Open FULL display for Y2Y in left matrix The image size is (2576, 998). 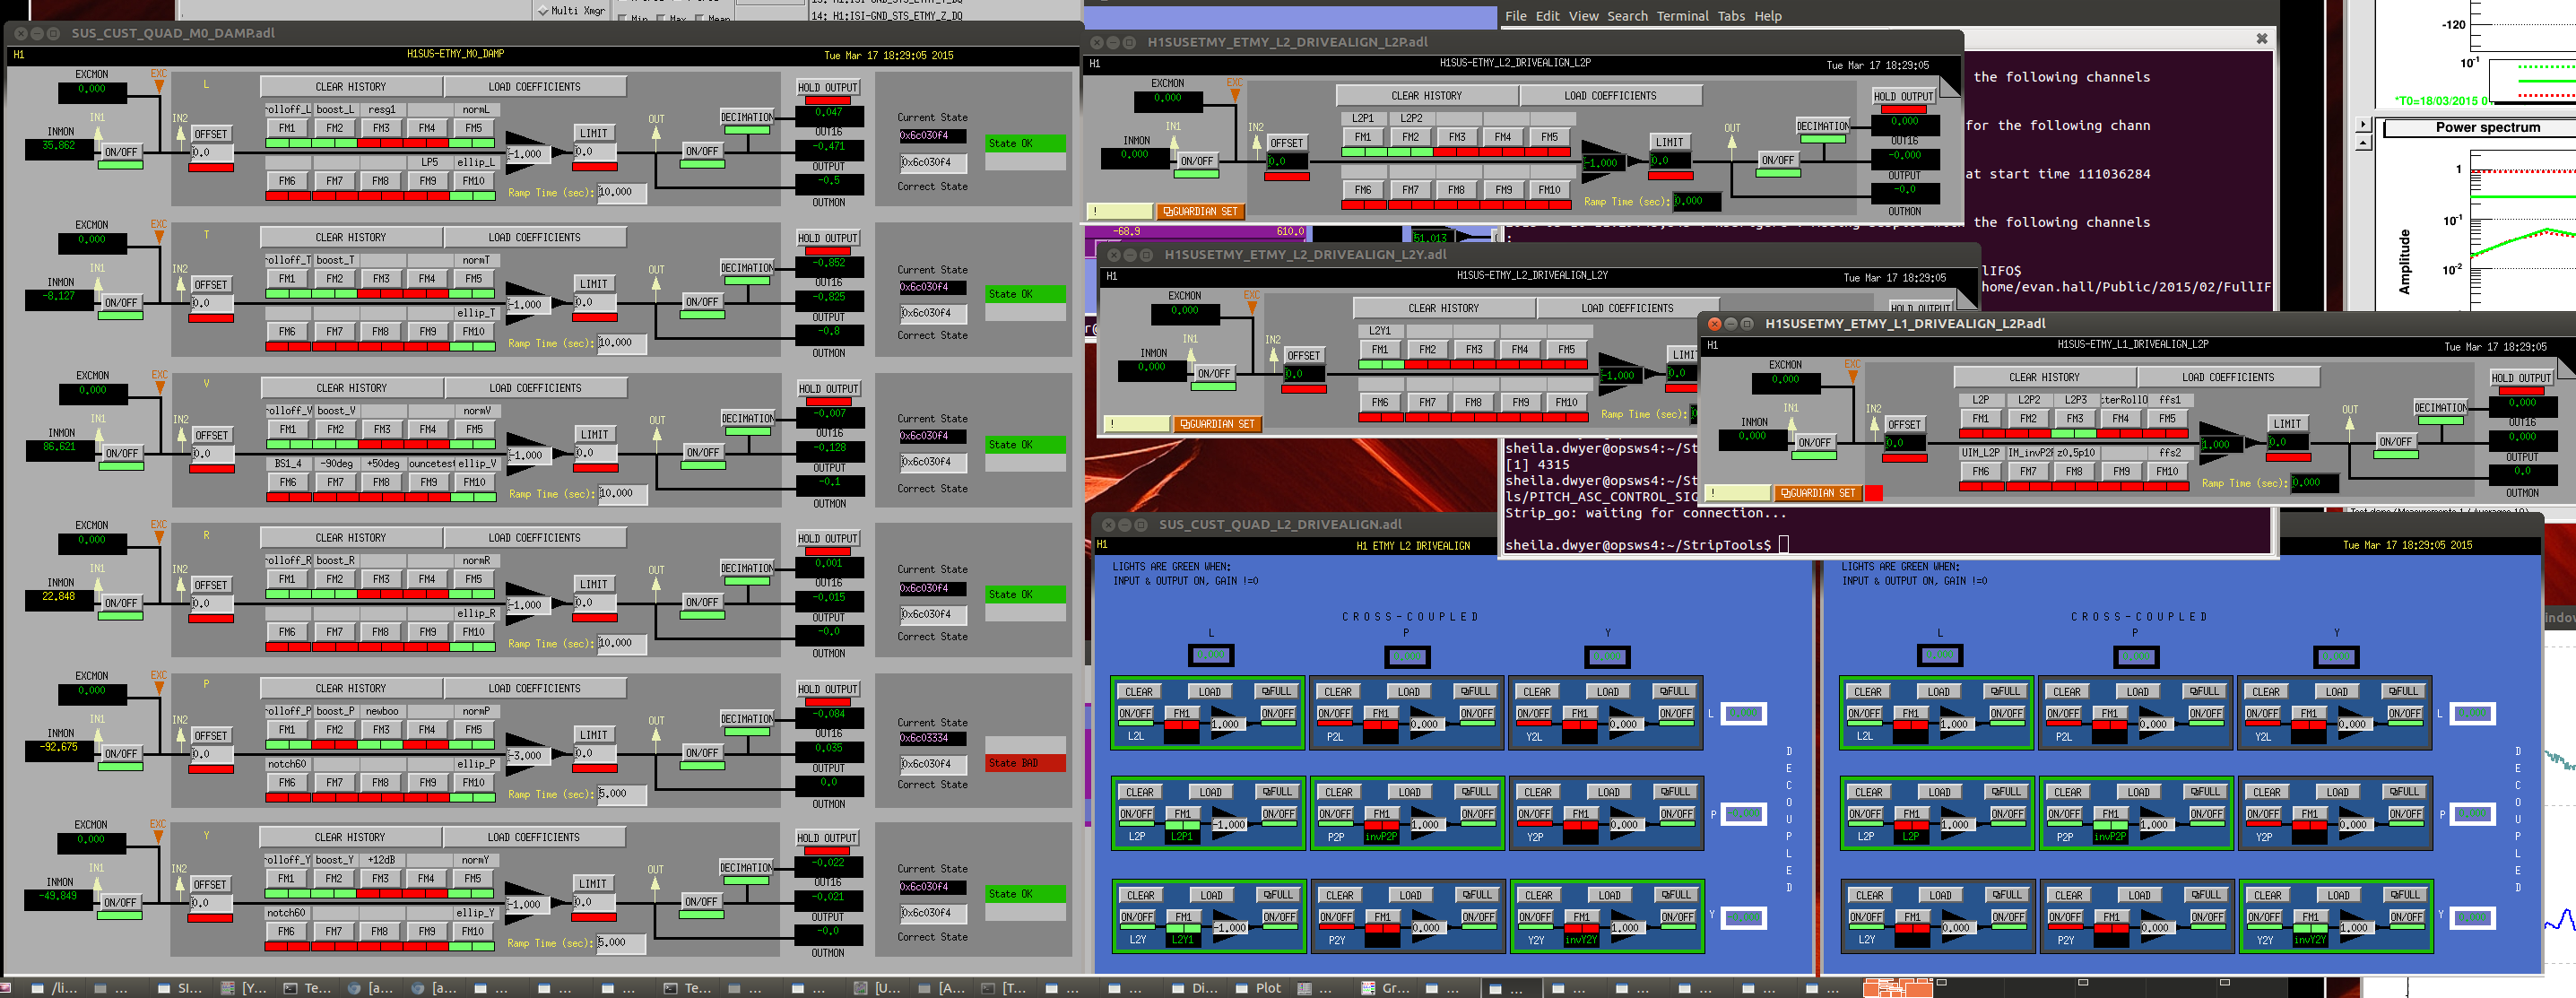(x=1676, y=895)
